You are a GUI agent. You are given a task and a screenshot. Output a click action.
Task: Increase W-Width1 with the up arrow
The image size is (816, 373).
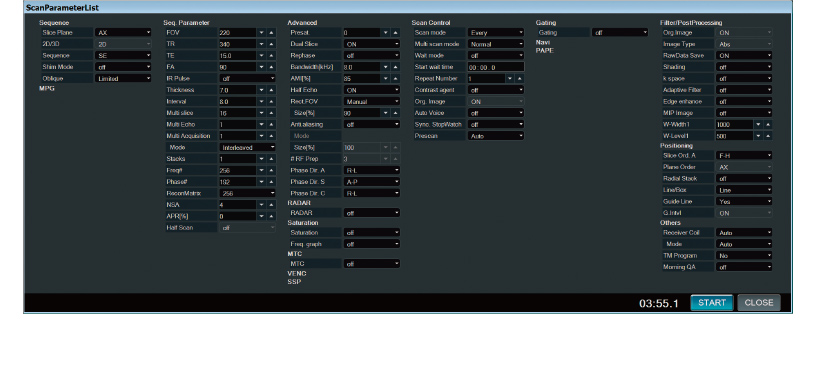click(768, 124)
